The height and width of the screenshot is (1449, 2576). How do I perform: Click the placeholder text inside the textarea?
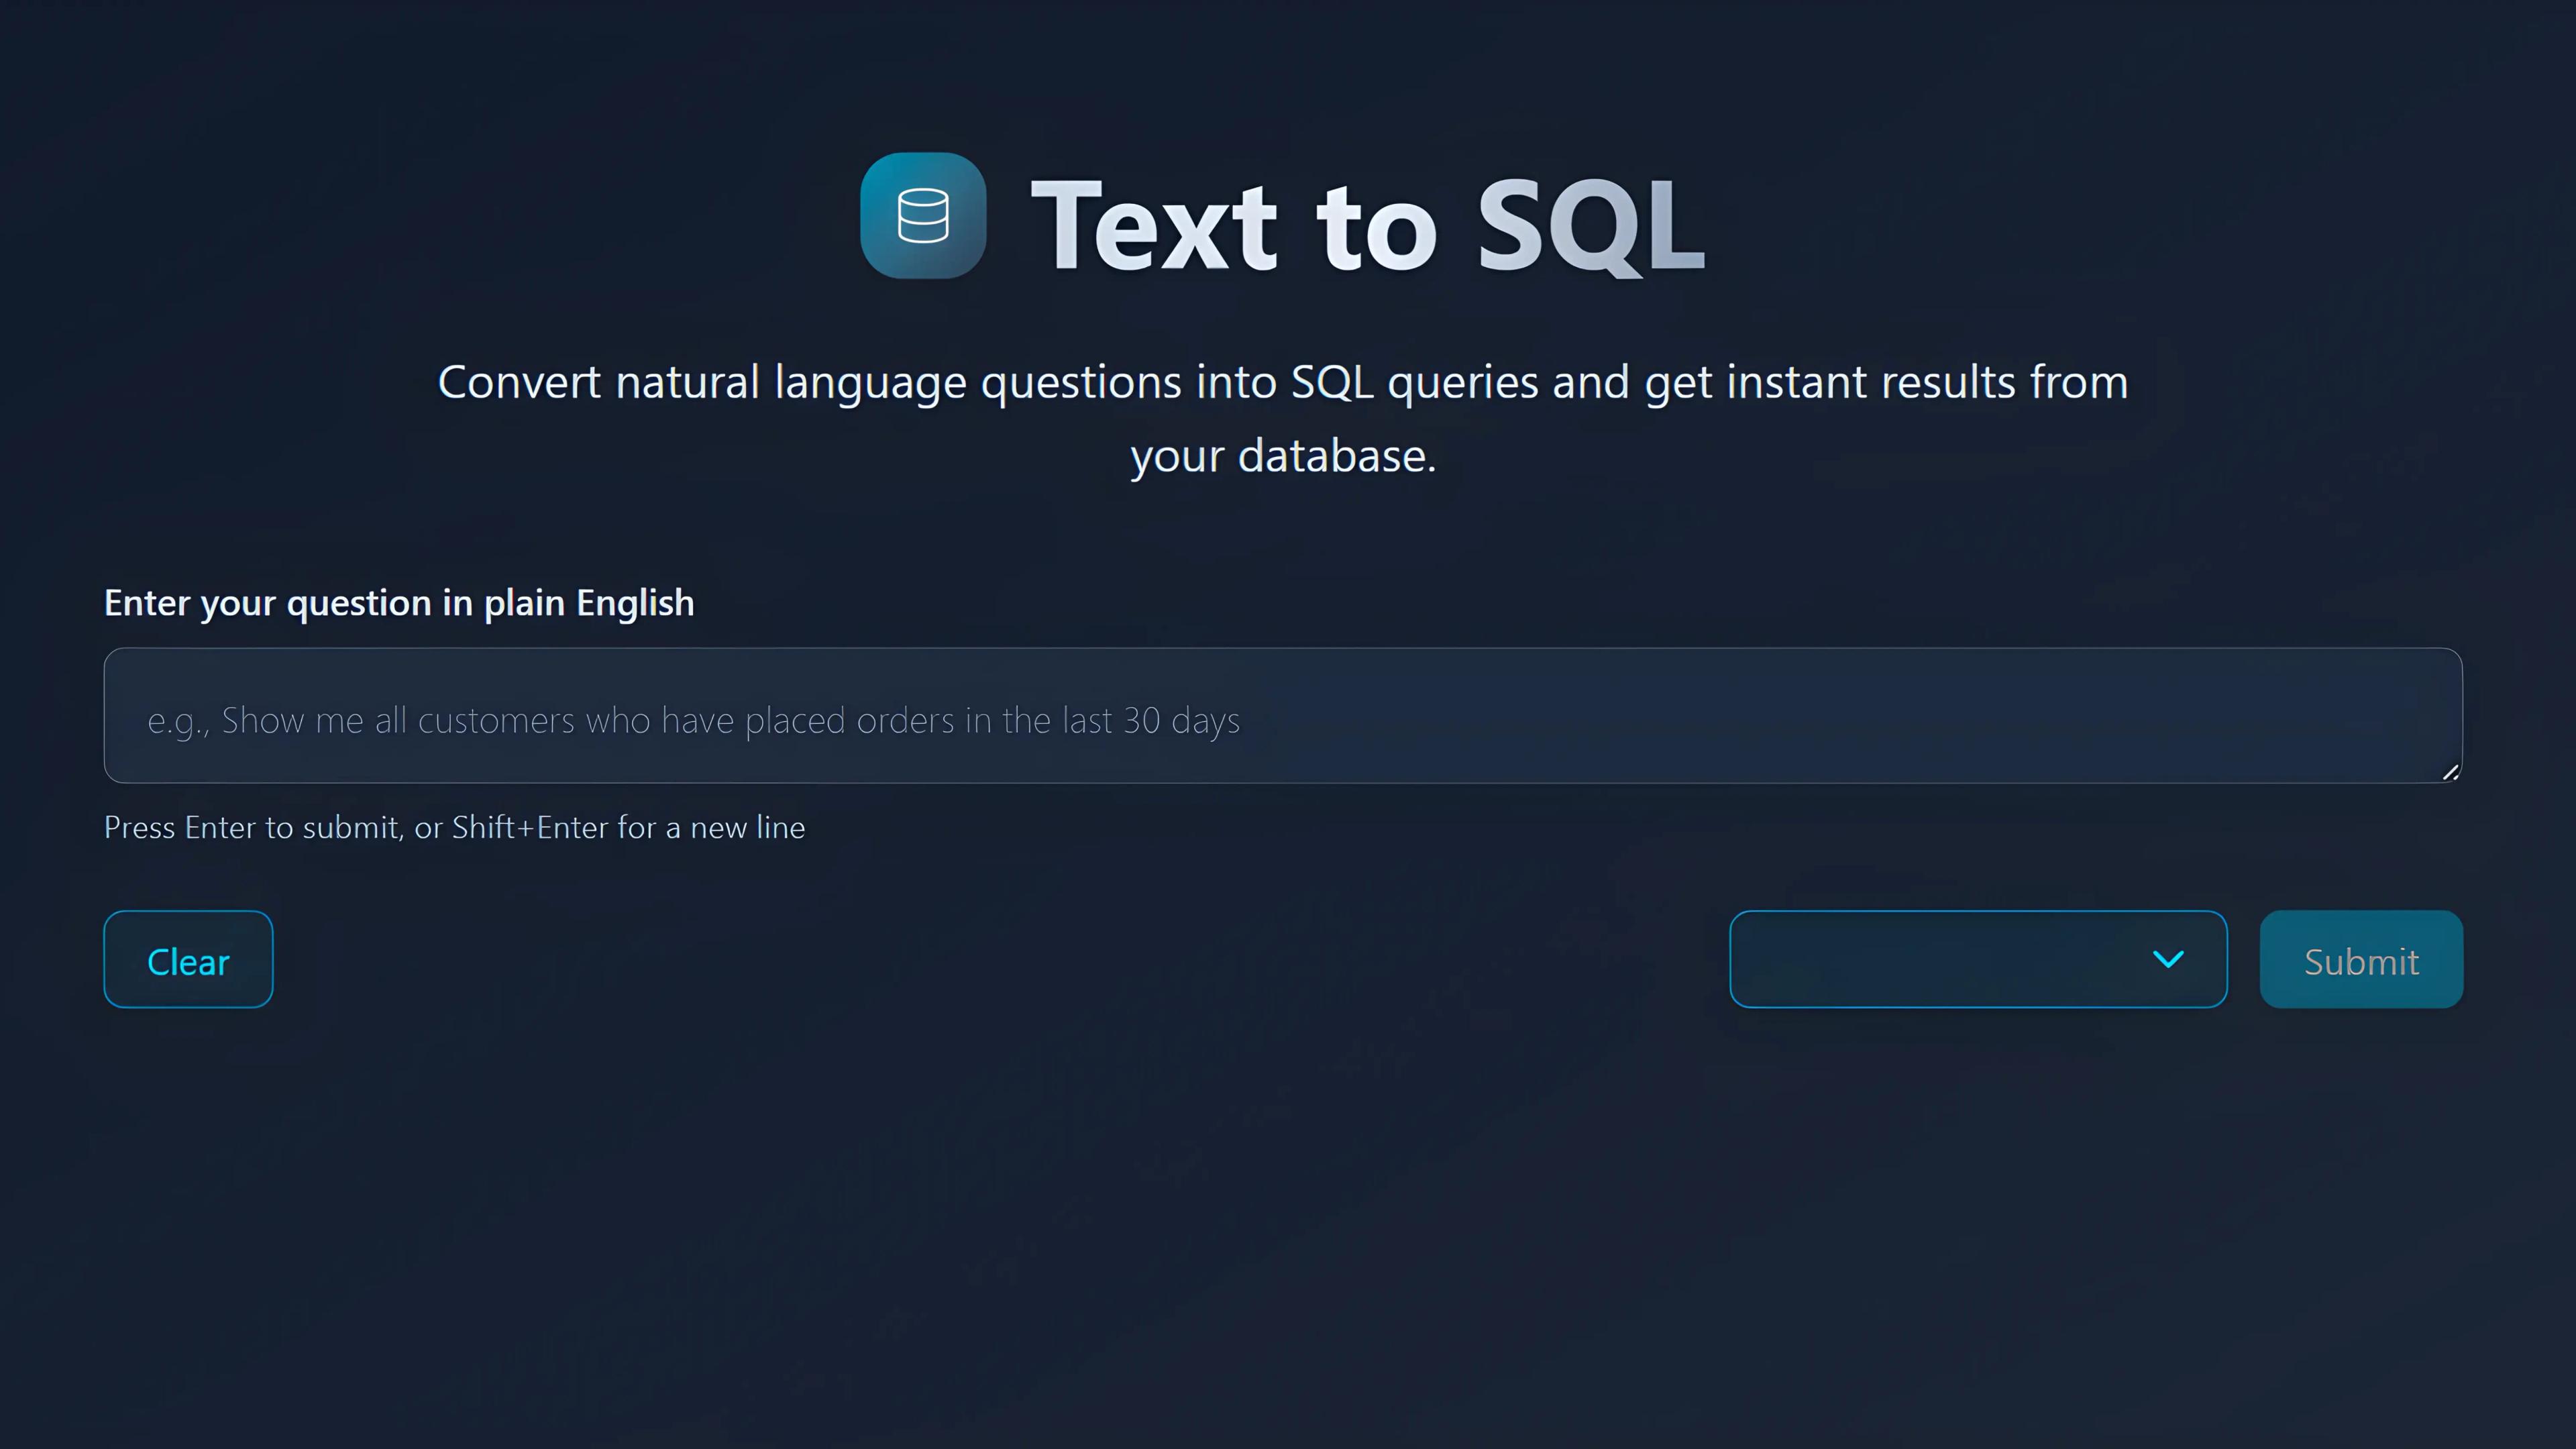(x=693, y=719)
